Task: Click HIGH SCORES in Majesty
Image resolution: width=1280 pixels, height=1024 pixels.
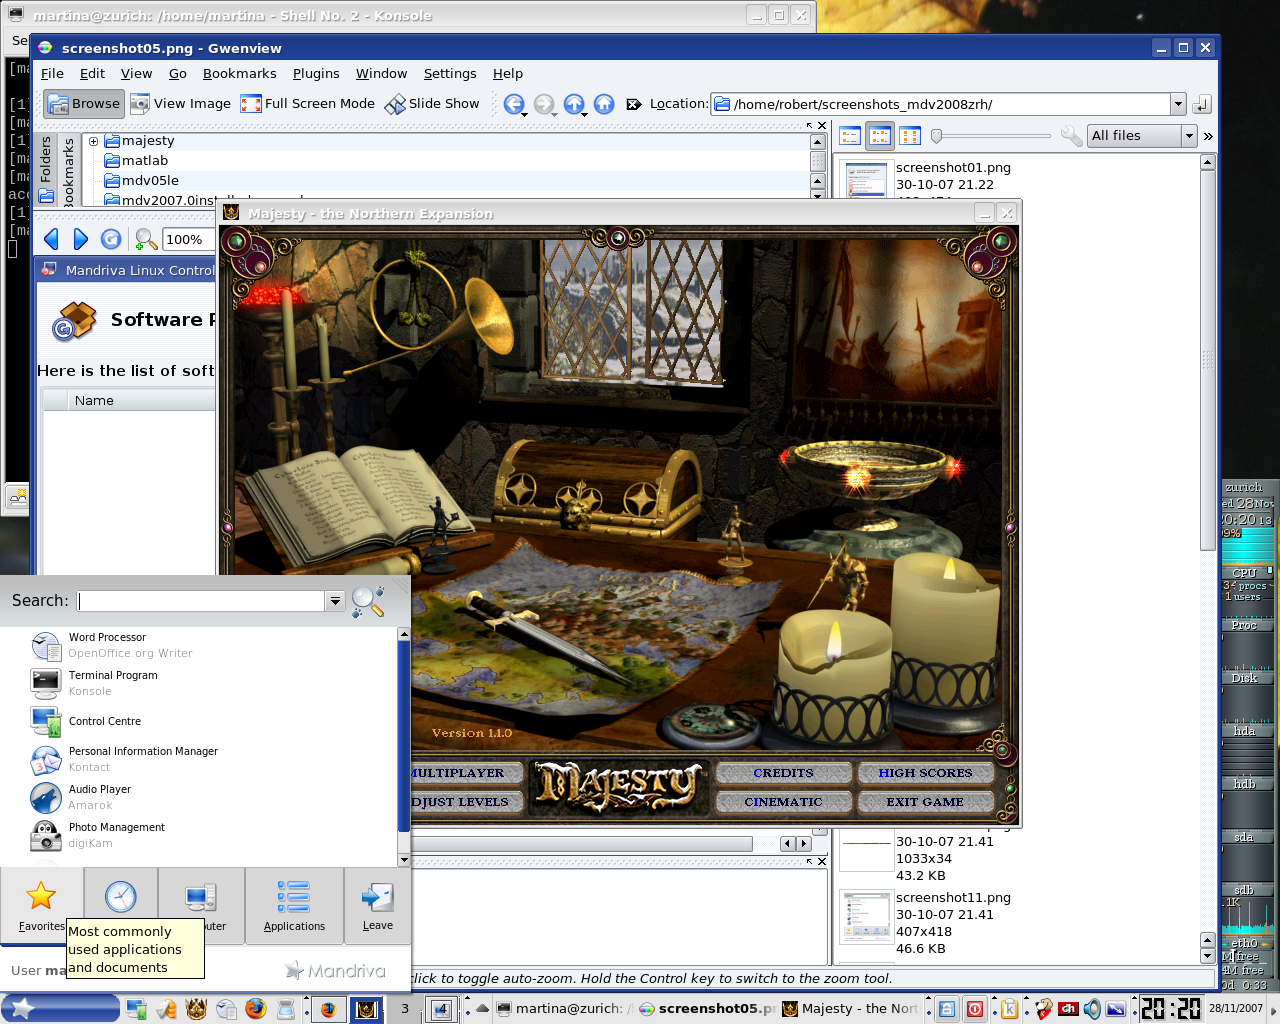Action: (925, 773)
